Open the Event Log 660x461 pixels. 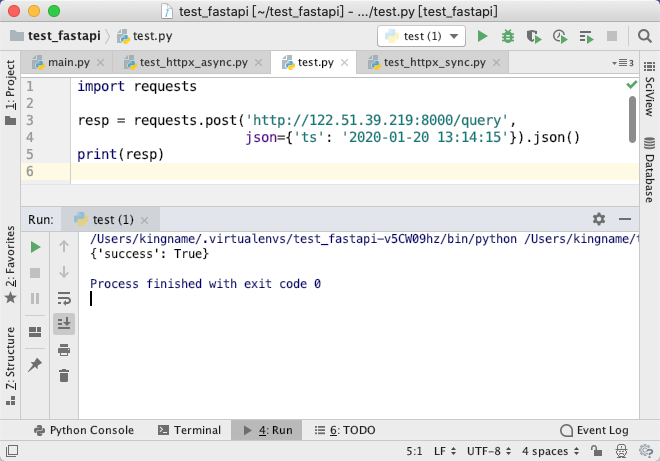click(594, 430)
